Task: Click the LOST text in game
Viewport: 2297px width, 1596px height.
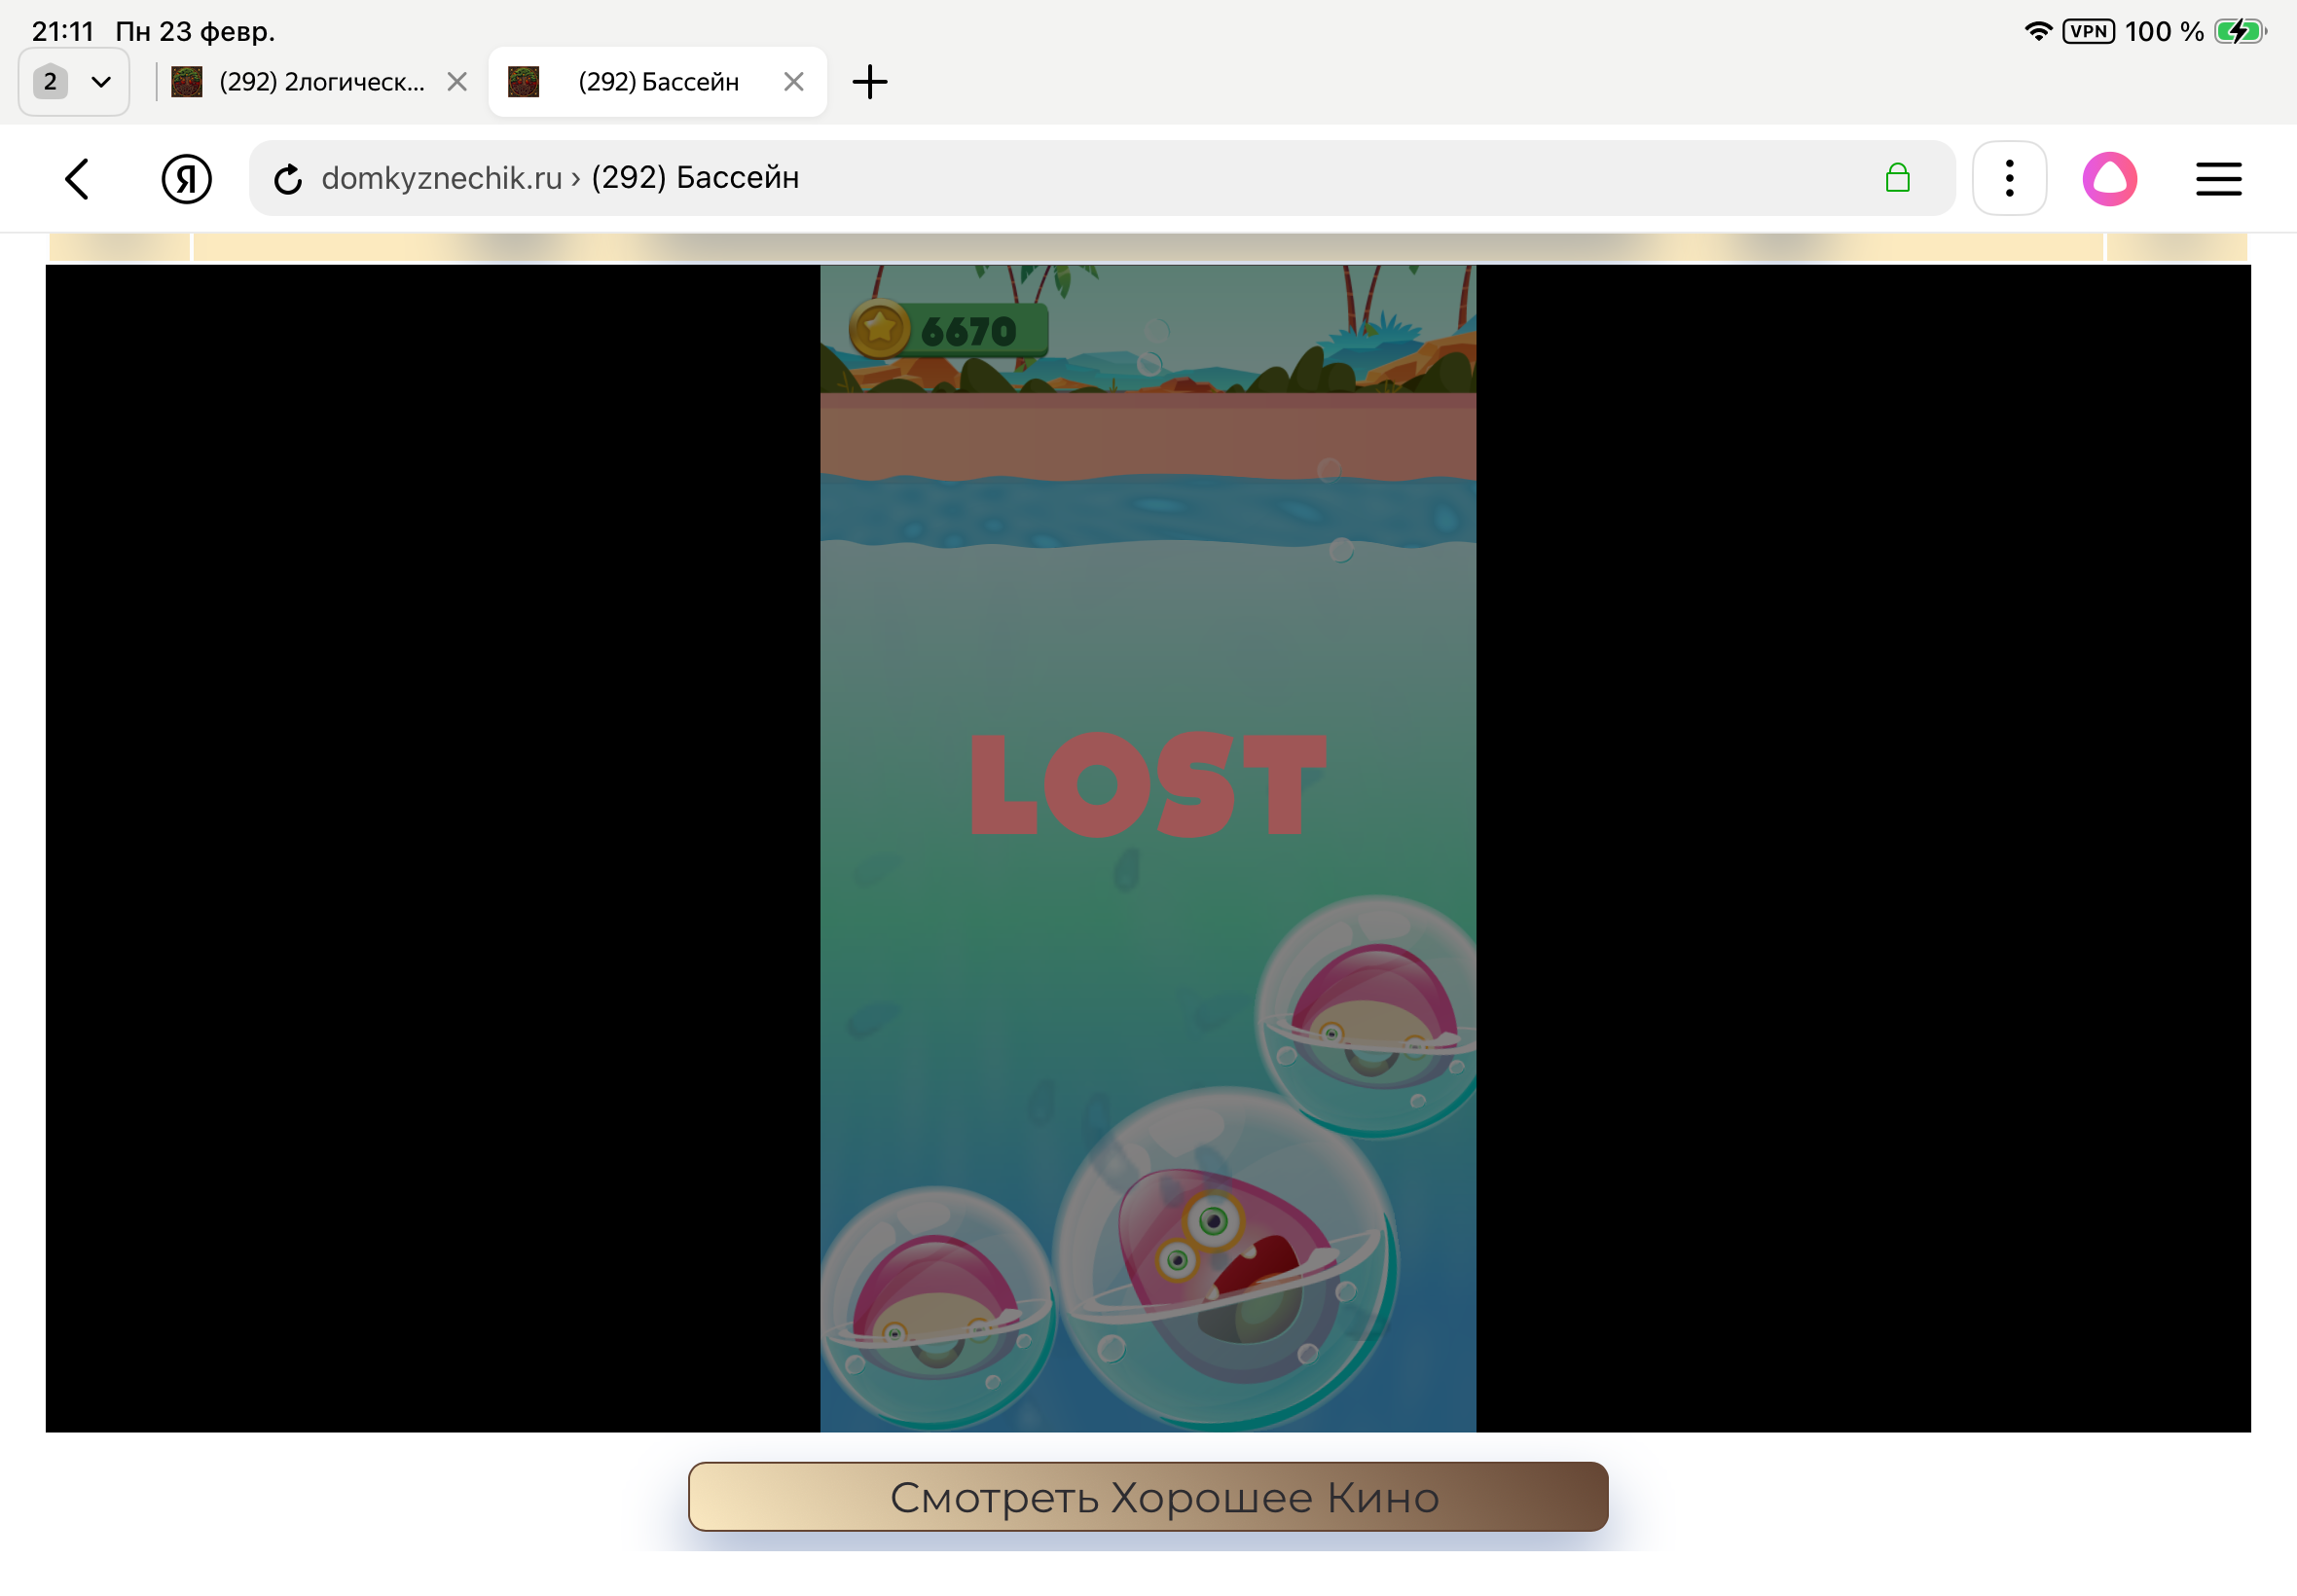Action: (x=1147, y=785)
